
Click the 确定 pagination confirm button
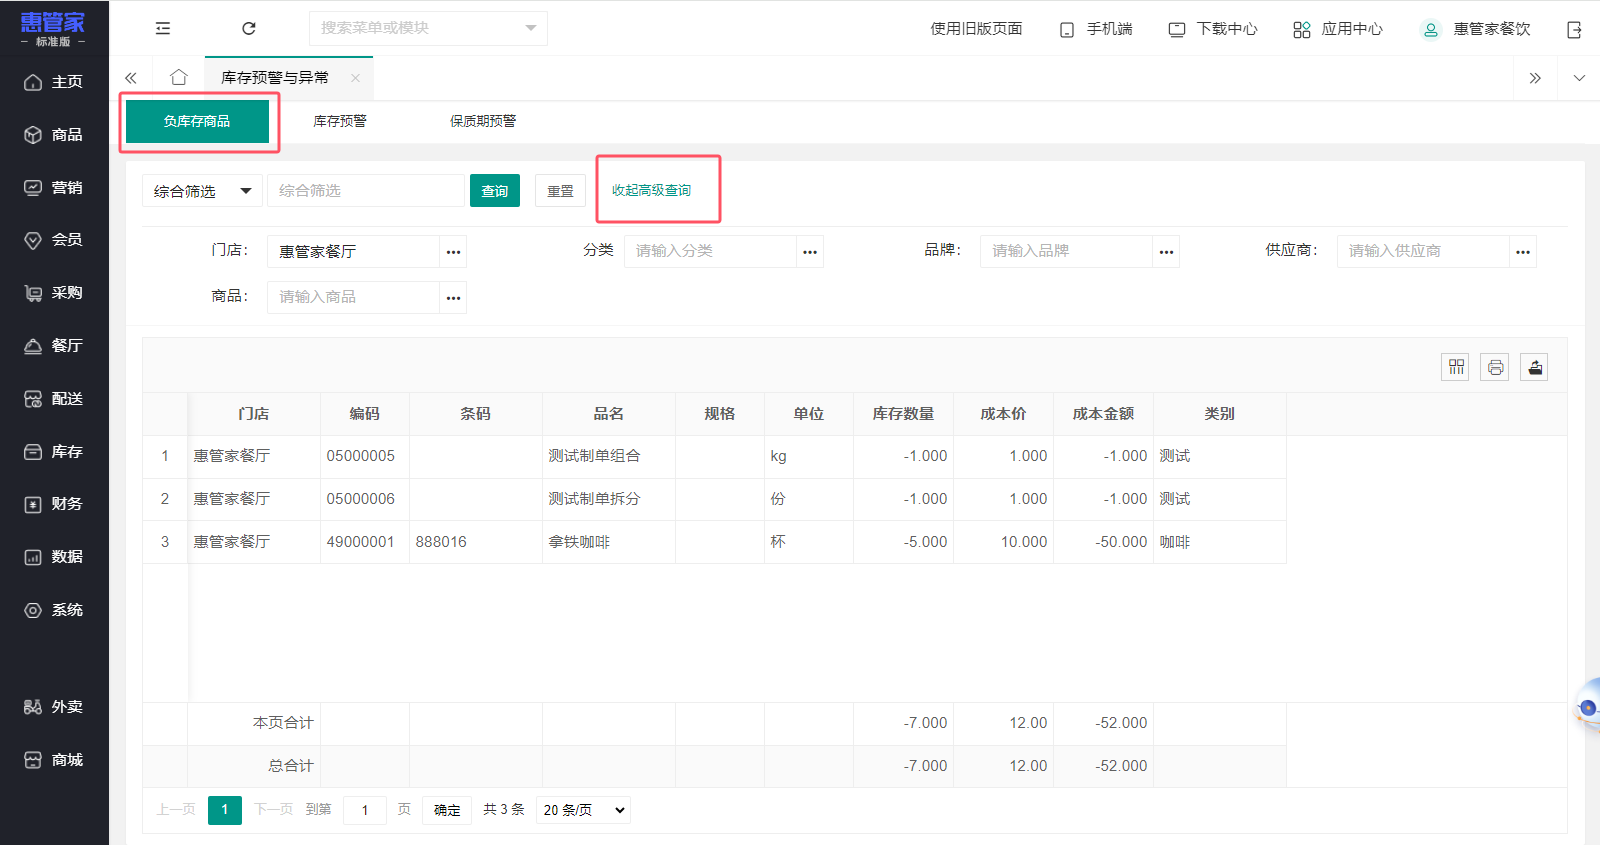(x=447, y=810)
